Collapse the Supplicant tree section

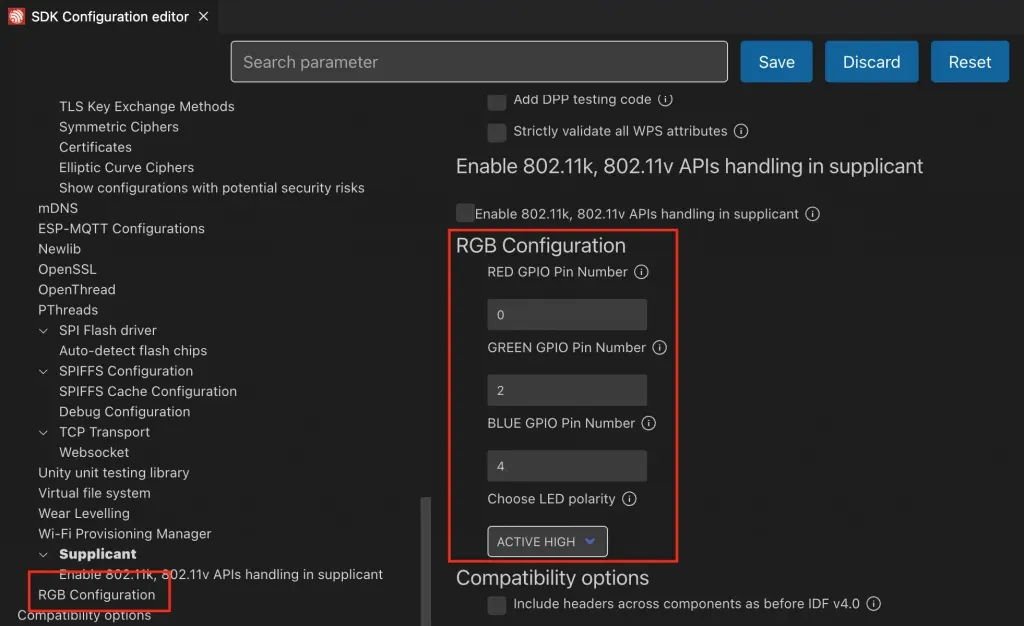43,553
